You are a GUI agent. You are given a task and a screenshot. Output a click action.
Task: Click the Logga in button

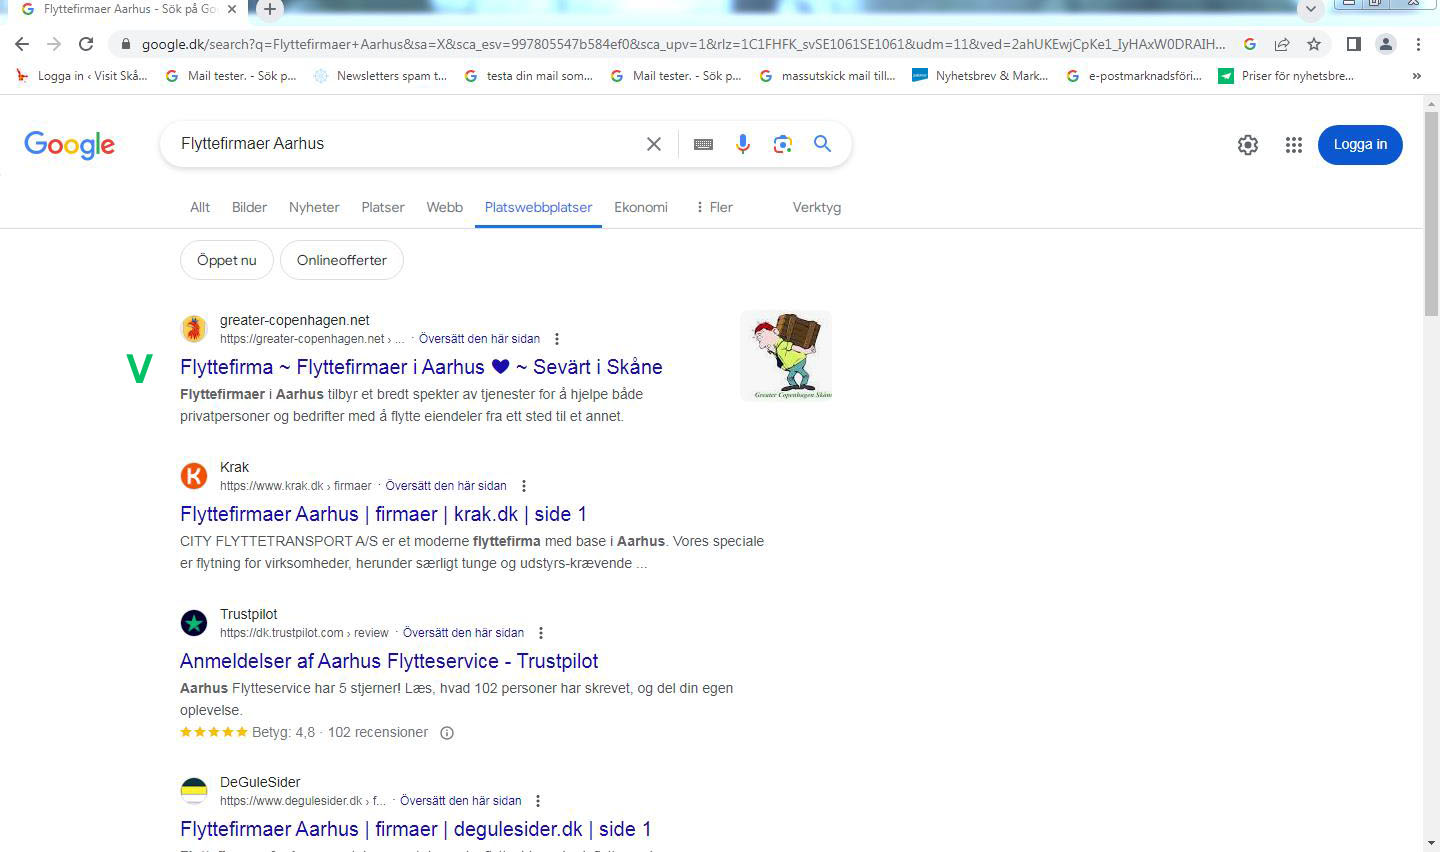[1360, 145]
